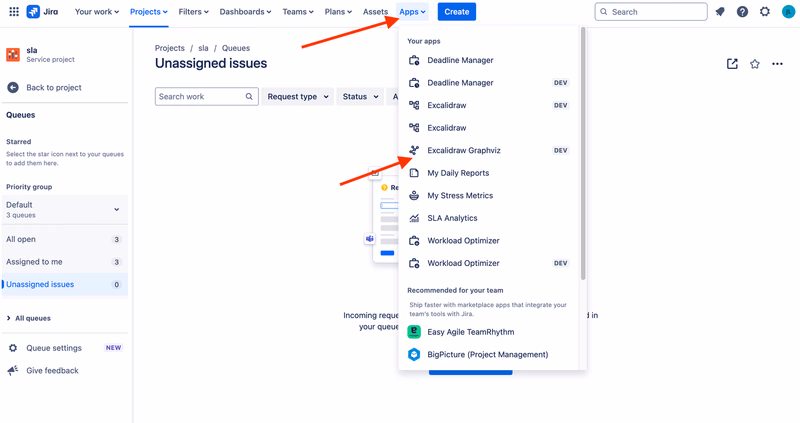Open the Status filter dropdown
The image size is (800, 423).
pos(360,96)
